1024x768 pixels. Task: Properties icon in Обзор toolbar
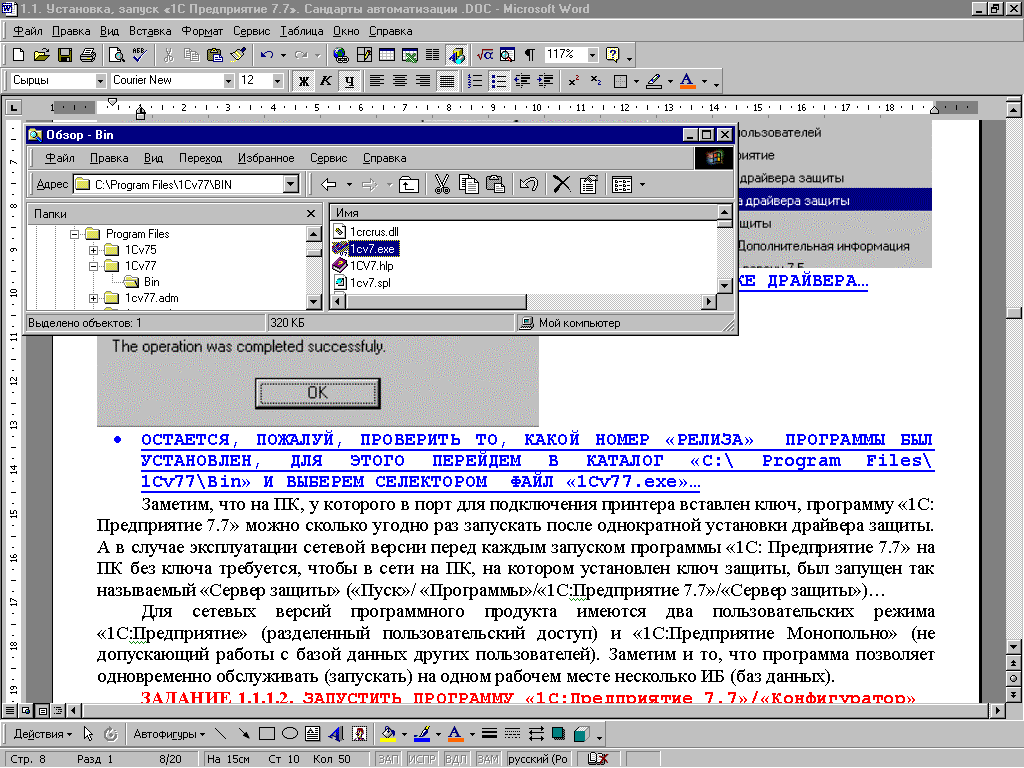pyautogui.click(x=588, y=185)
